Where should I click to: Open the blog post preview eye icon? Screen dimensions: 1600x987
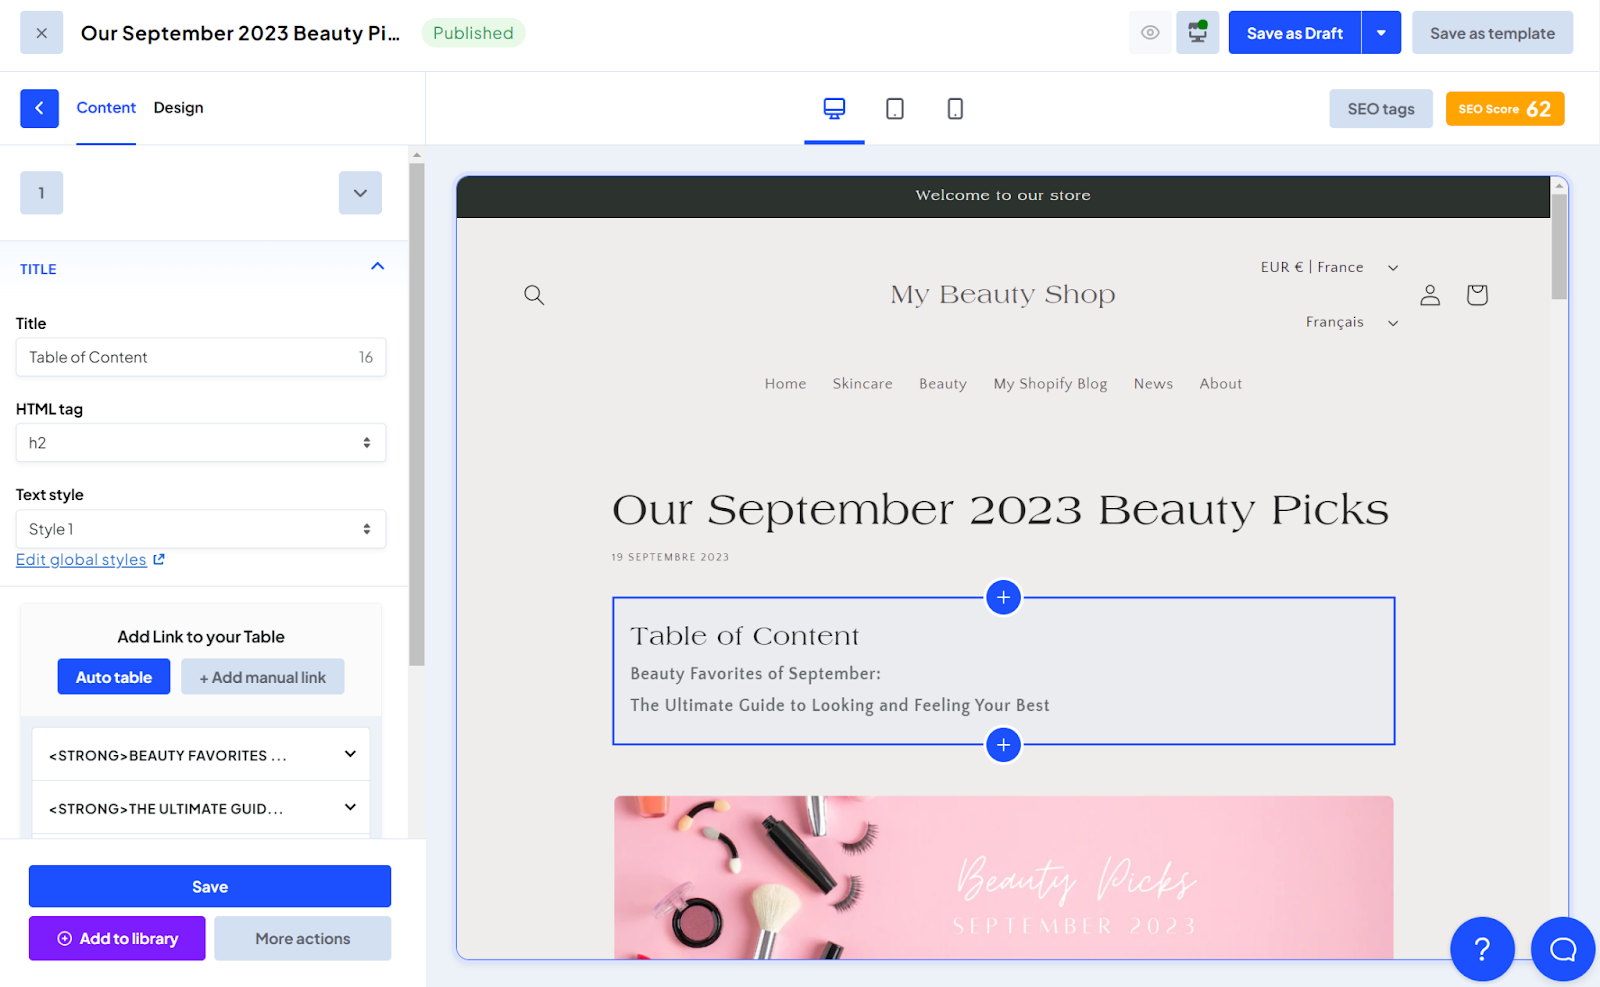pos(1150,32)
